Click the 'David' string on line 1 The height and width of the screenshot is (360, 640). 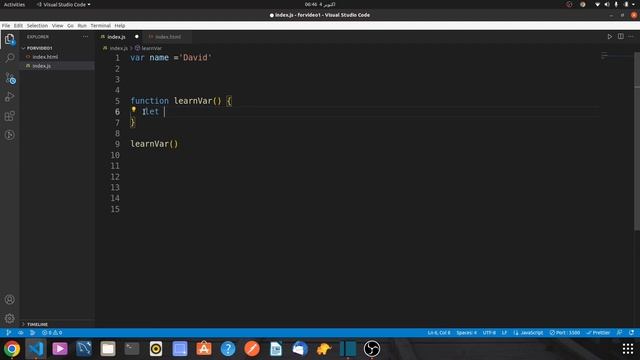(x=195, y=58)
